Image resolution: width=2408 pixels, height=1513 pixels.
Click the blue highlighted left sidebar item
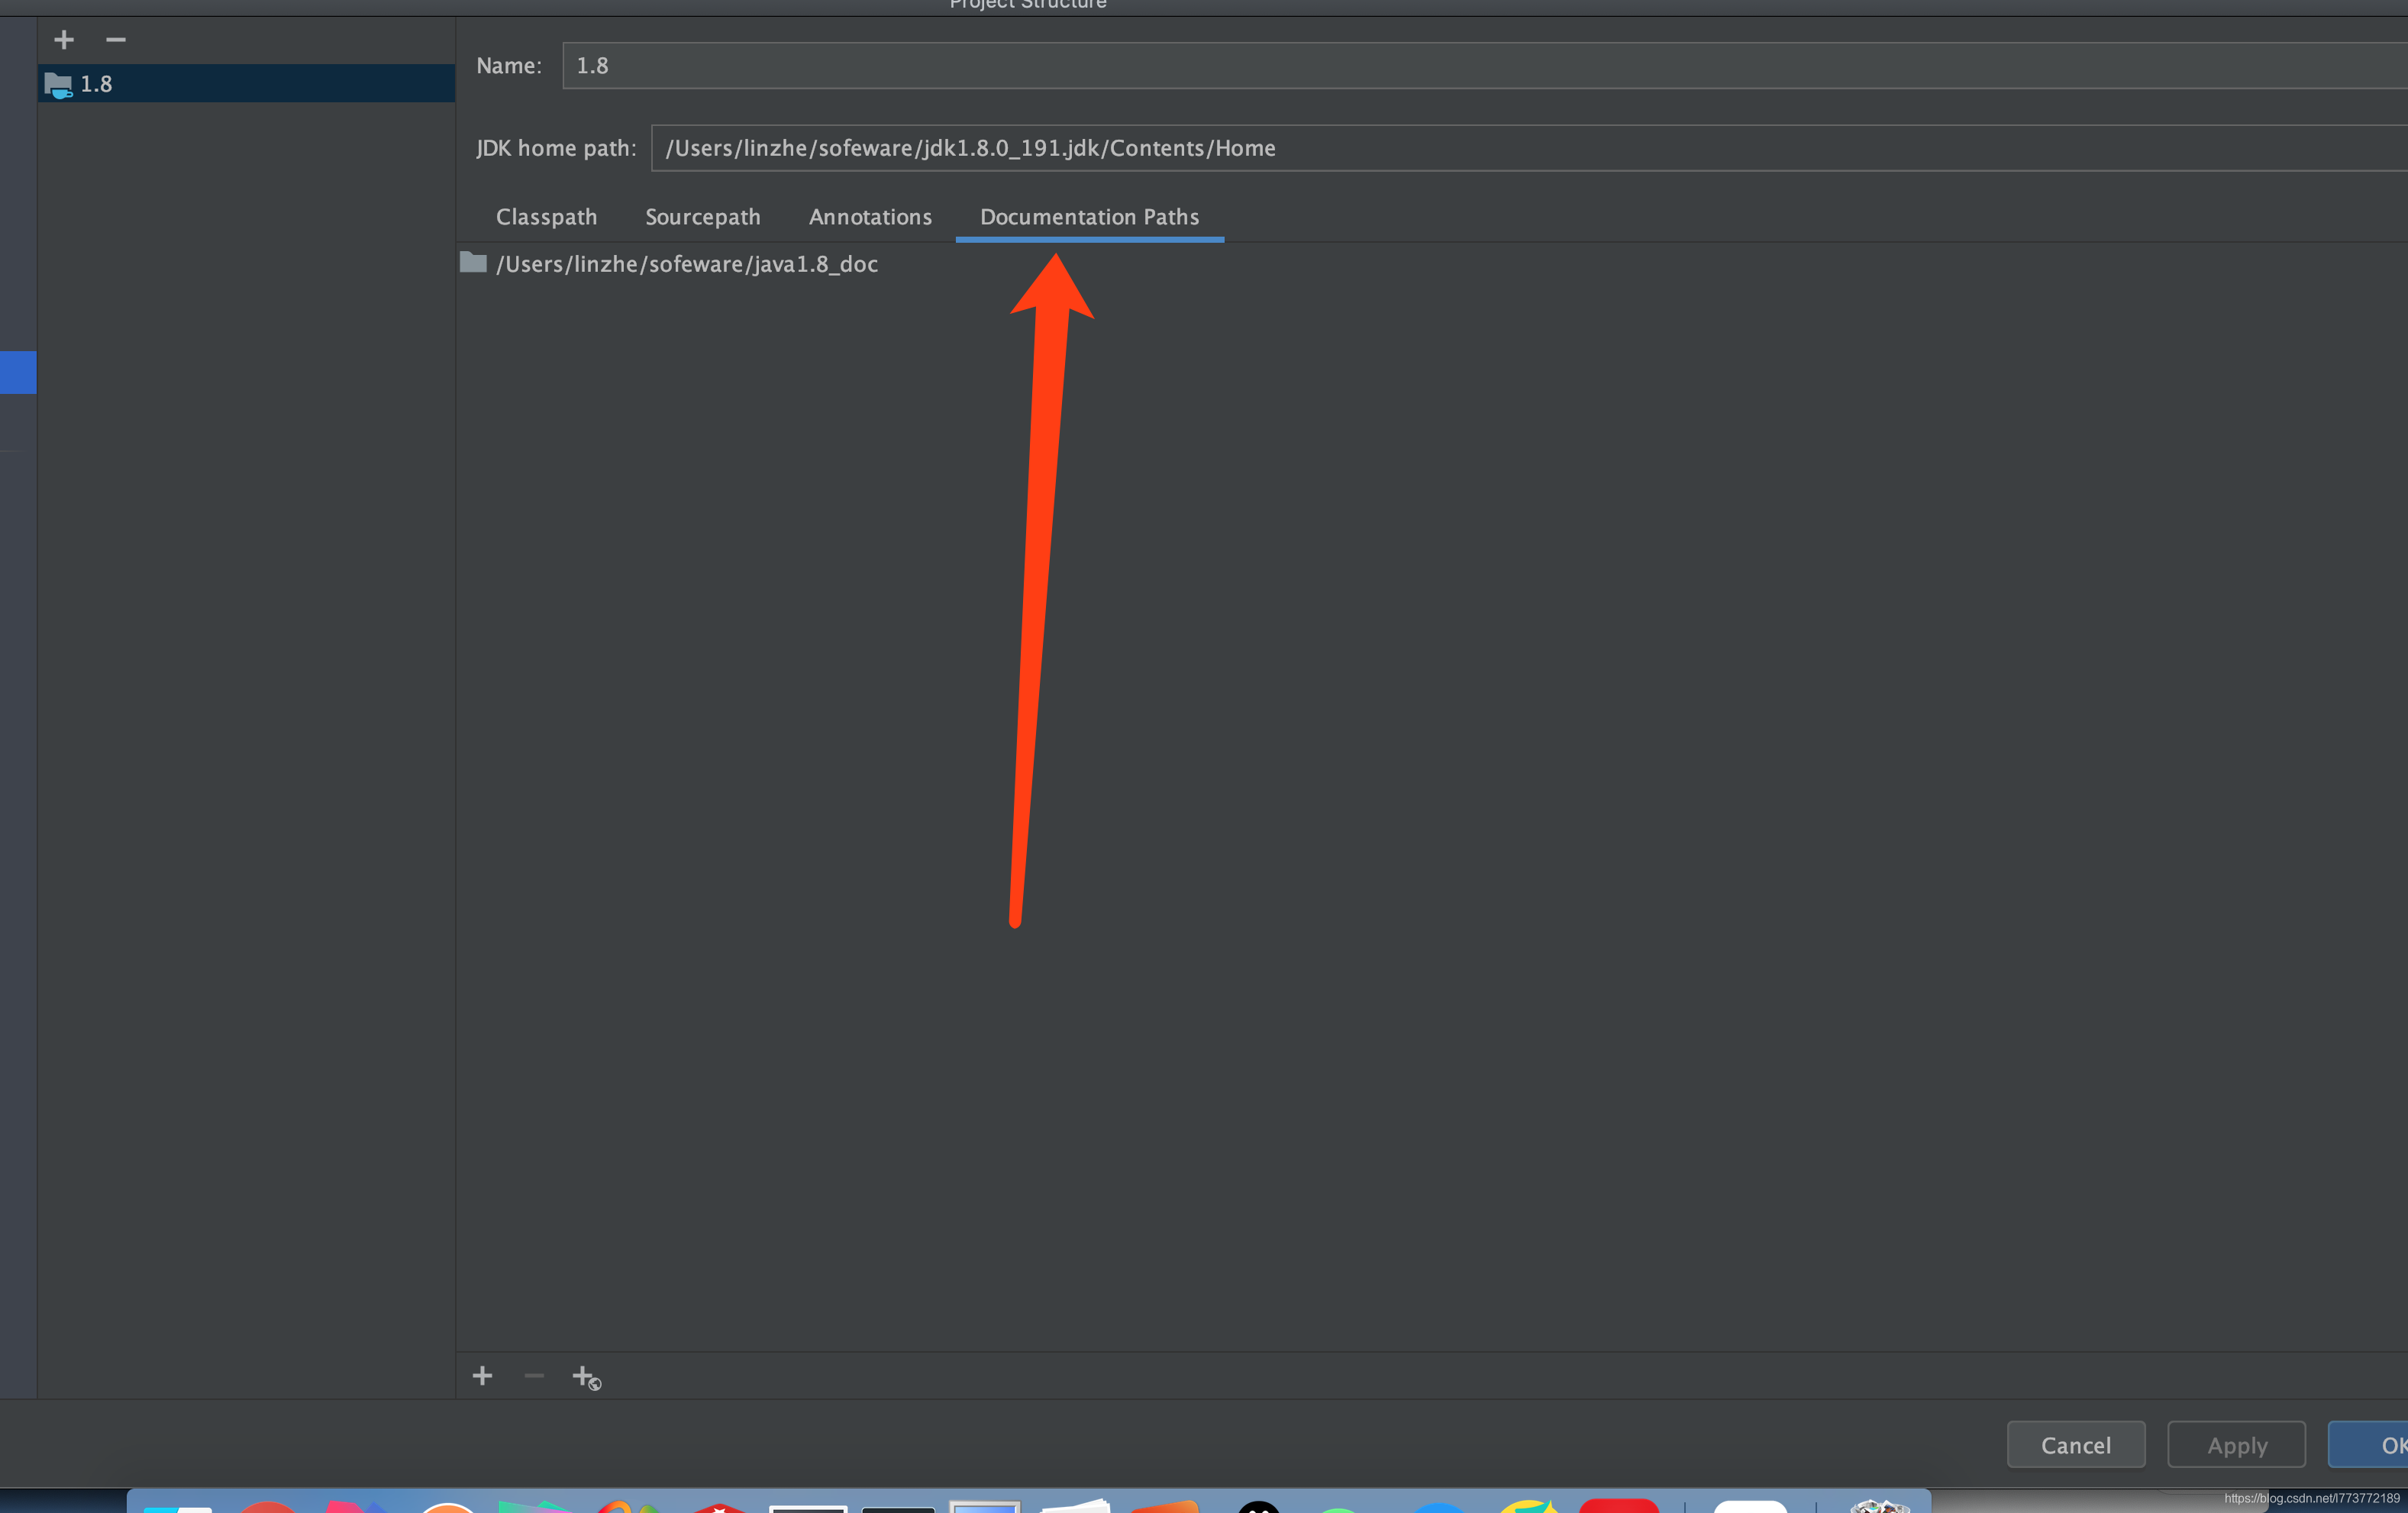[x=18, y=372]
